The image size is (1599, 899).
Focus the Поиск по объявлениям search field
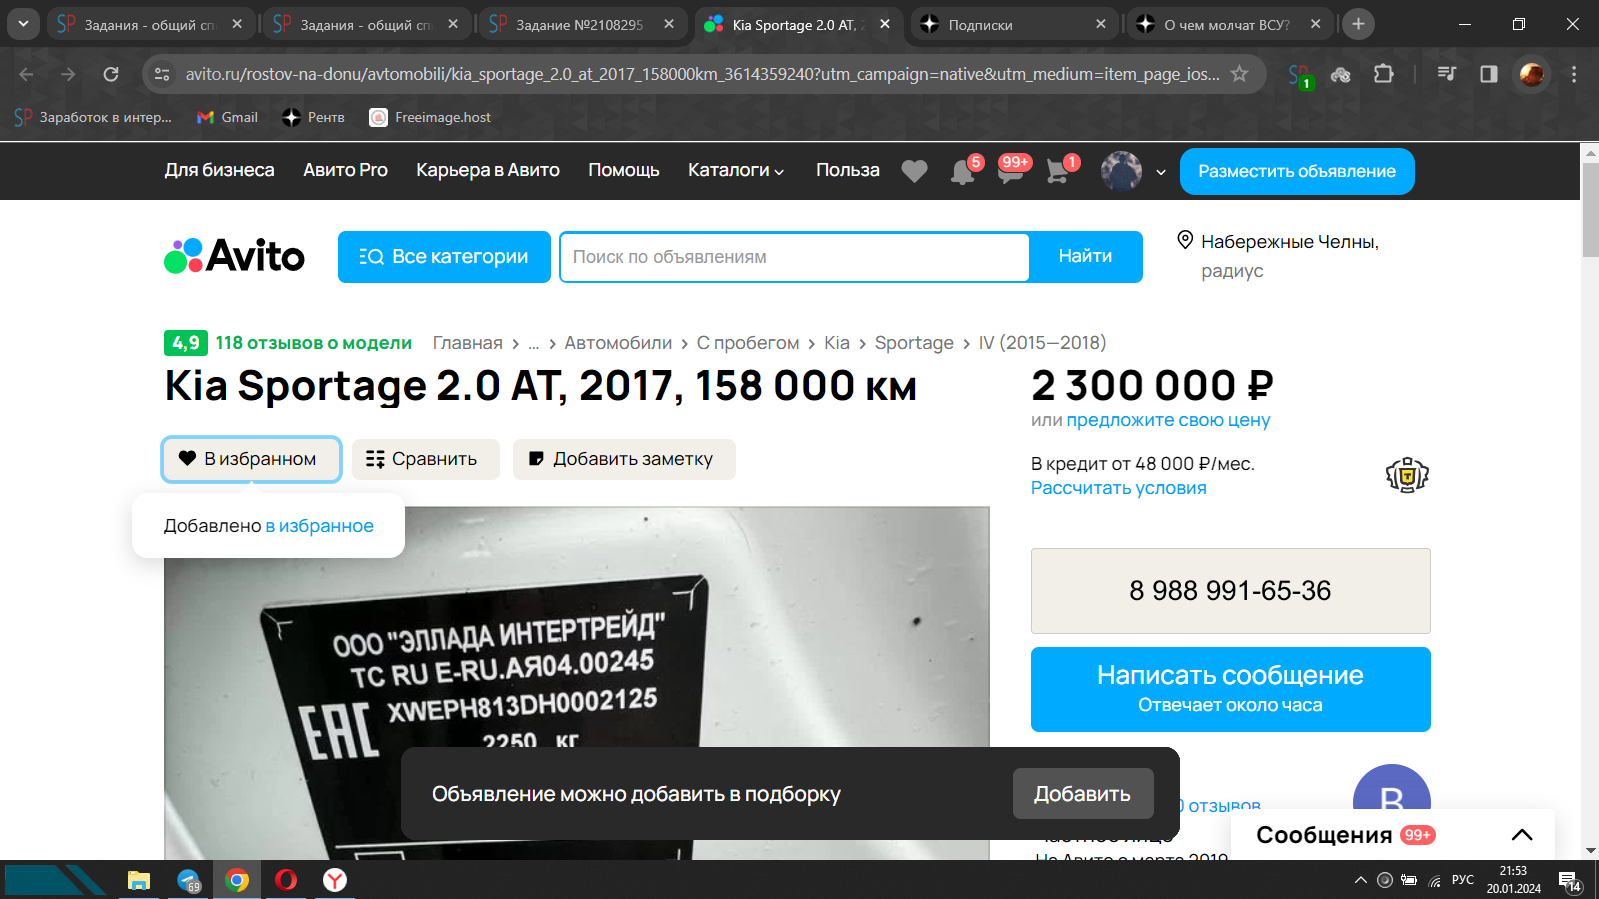point(795,257)
